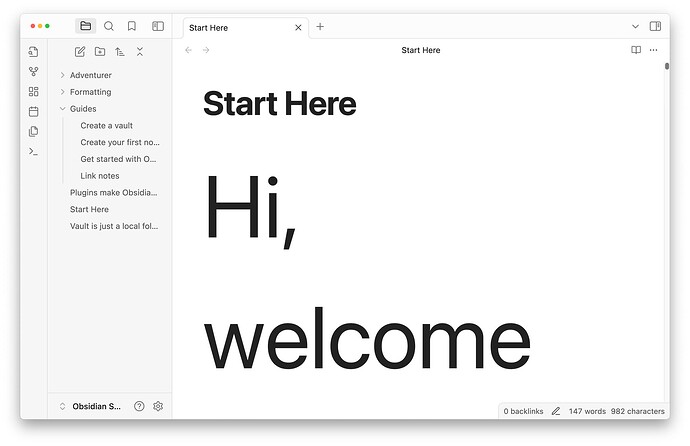Select the 'Start Here' tab
The height and width of the screenshot is (446, 690).
tap(246, 28)
